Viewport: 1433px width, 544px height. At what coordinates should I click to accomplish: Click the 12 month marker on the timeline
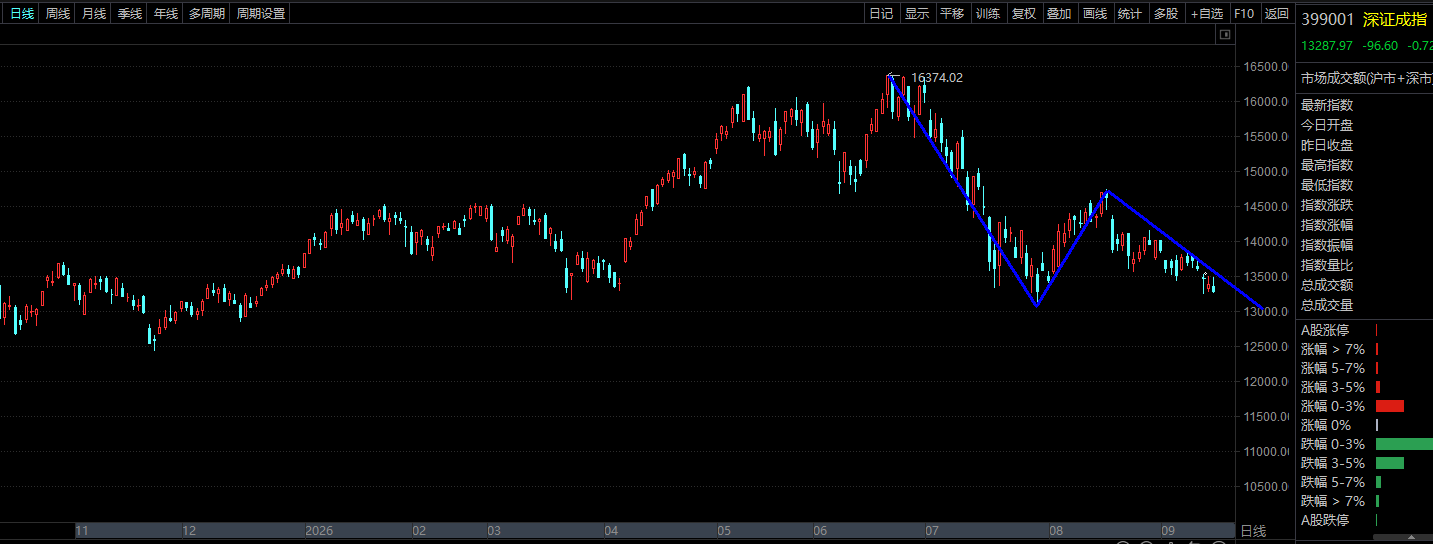(x=189, y=531)
